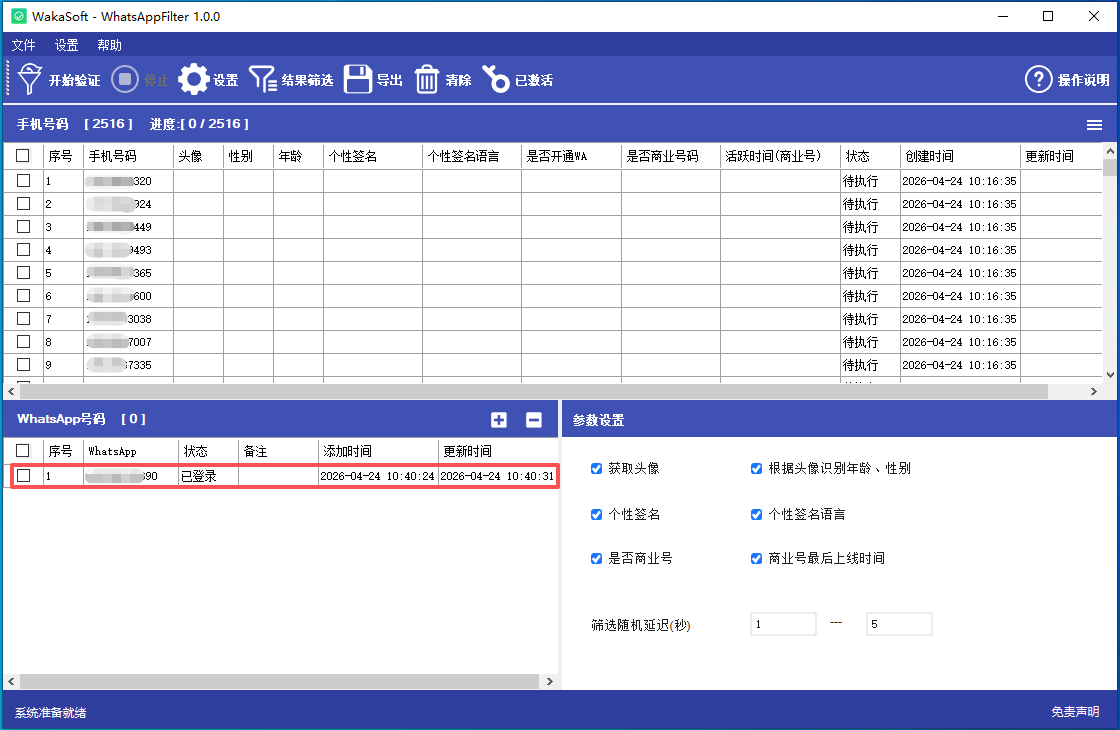Open hamburger menu of 手机号码 panel

(1095, 125)
